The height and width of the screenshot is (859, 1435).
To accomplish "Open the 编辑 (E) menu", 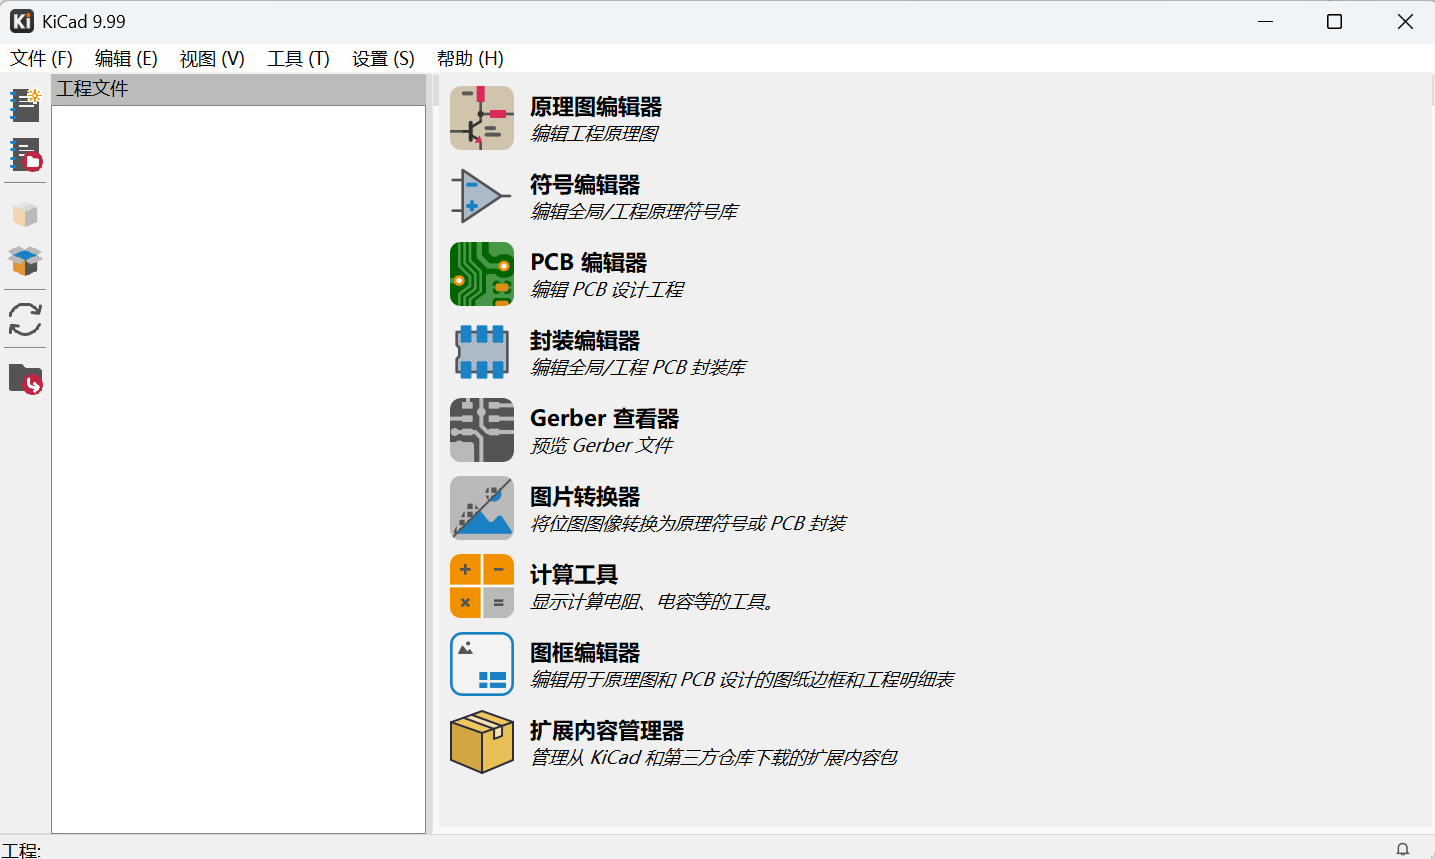I will coord(126,59).
